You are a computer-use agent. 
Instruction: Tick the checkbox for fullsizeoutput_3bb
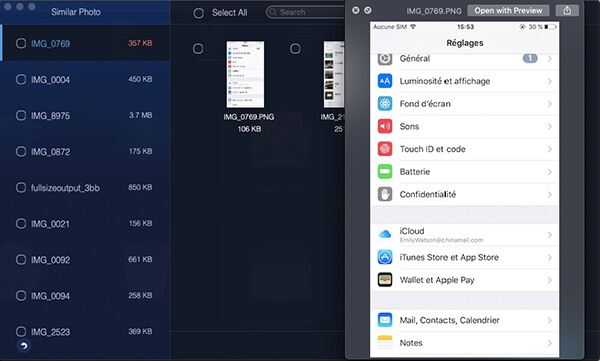click(21, 188)
